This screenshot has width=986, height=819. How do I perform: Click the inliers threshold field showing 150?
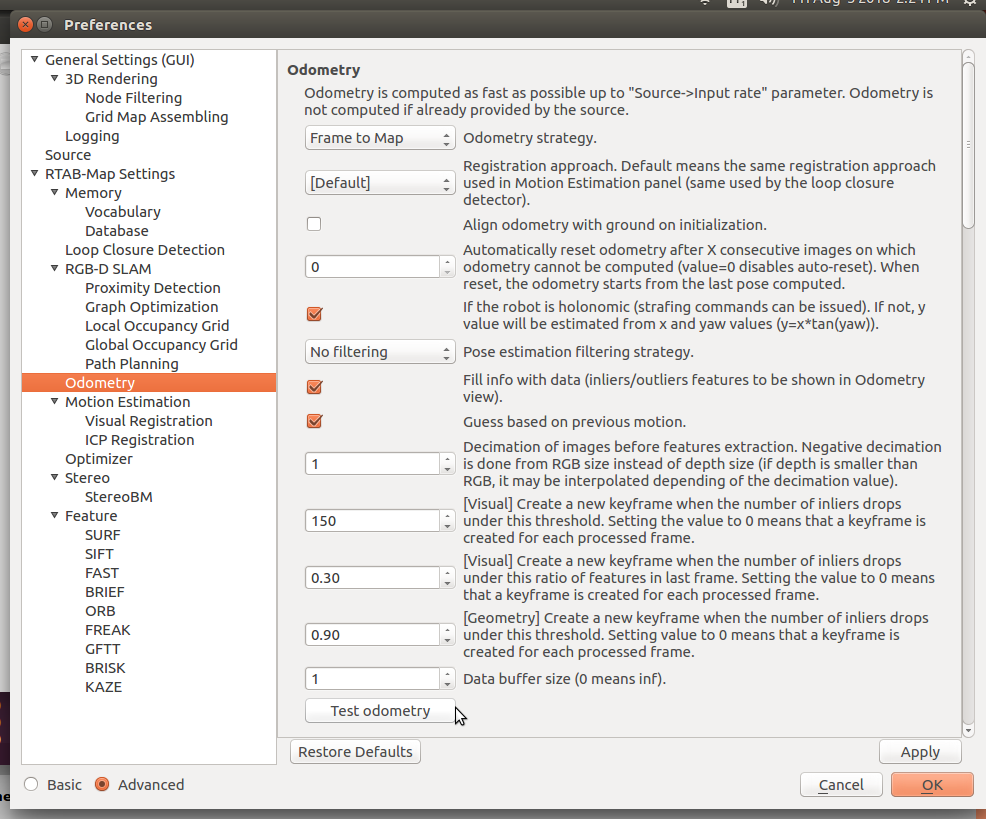(x=372, y=520)
